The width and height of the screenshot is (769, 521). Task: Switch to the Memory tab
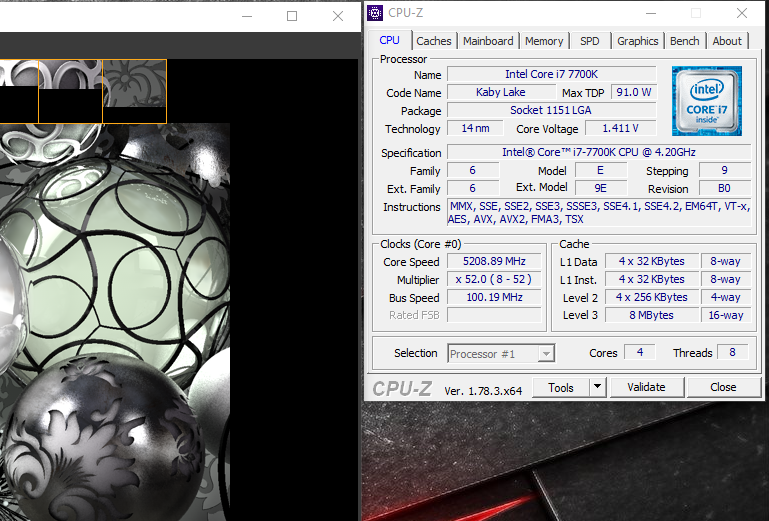544,41
